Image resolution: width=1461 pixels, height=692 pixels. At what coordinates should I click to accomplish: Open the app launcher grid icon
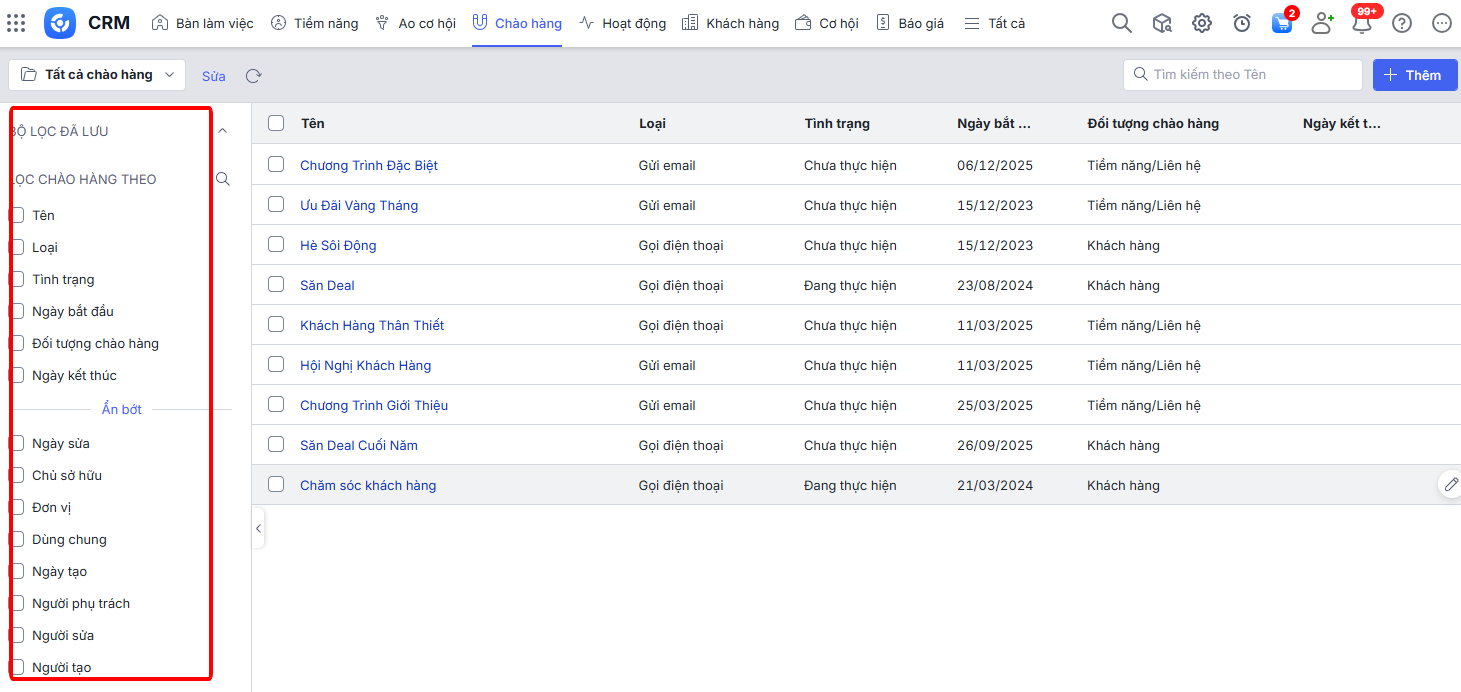click(x=16, y=23)
